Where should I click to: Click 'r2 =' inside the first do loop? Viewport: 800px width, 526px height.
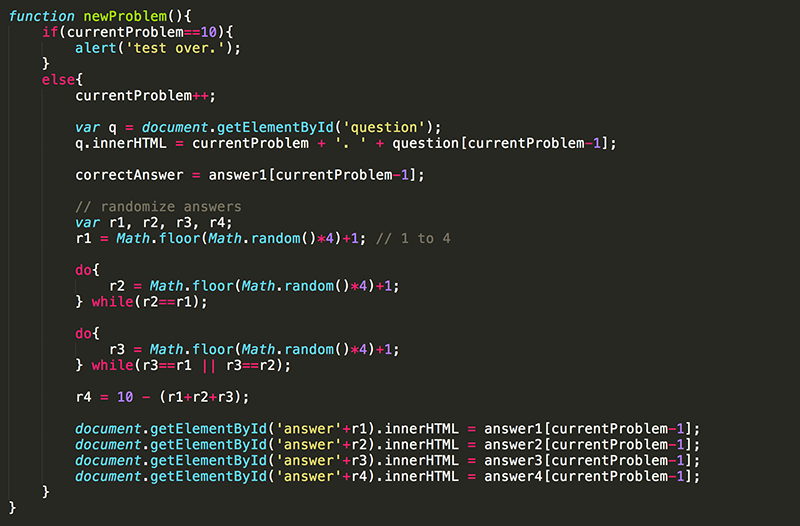point(126,286)
